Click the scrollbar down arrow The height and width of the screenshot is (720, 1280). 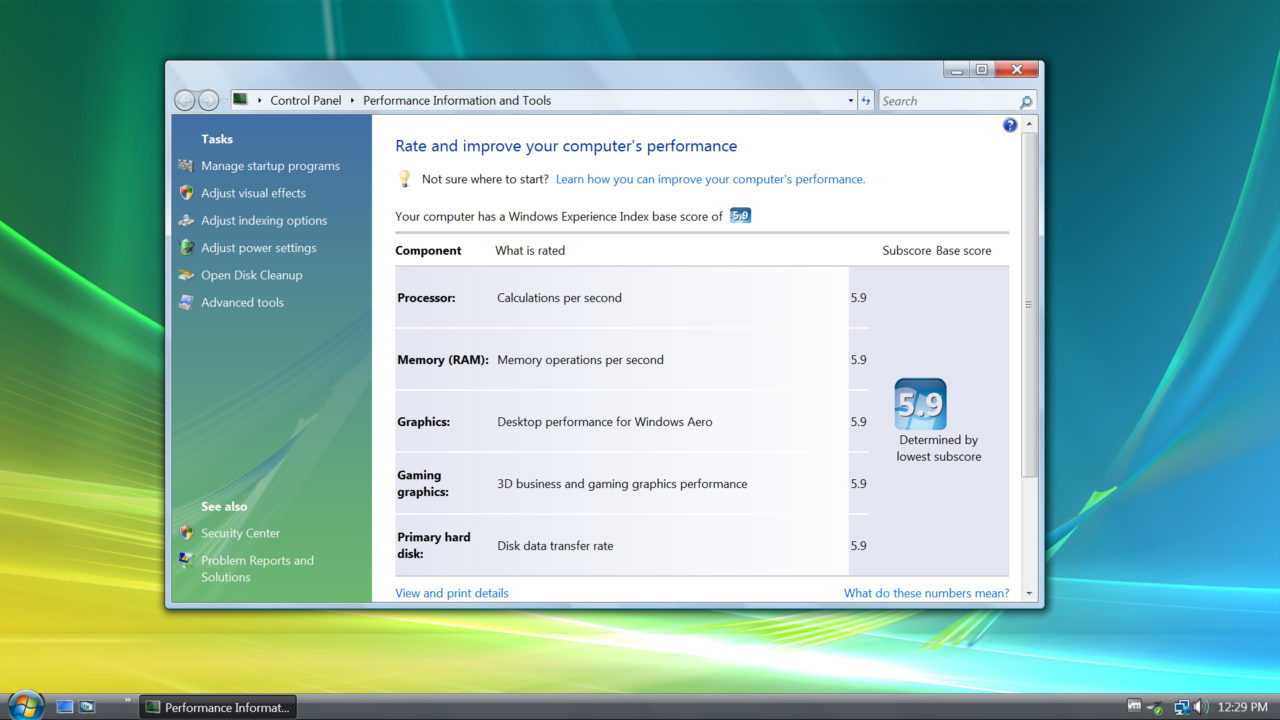[1030, 593]
